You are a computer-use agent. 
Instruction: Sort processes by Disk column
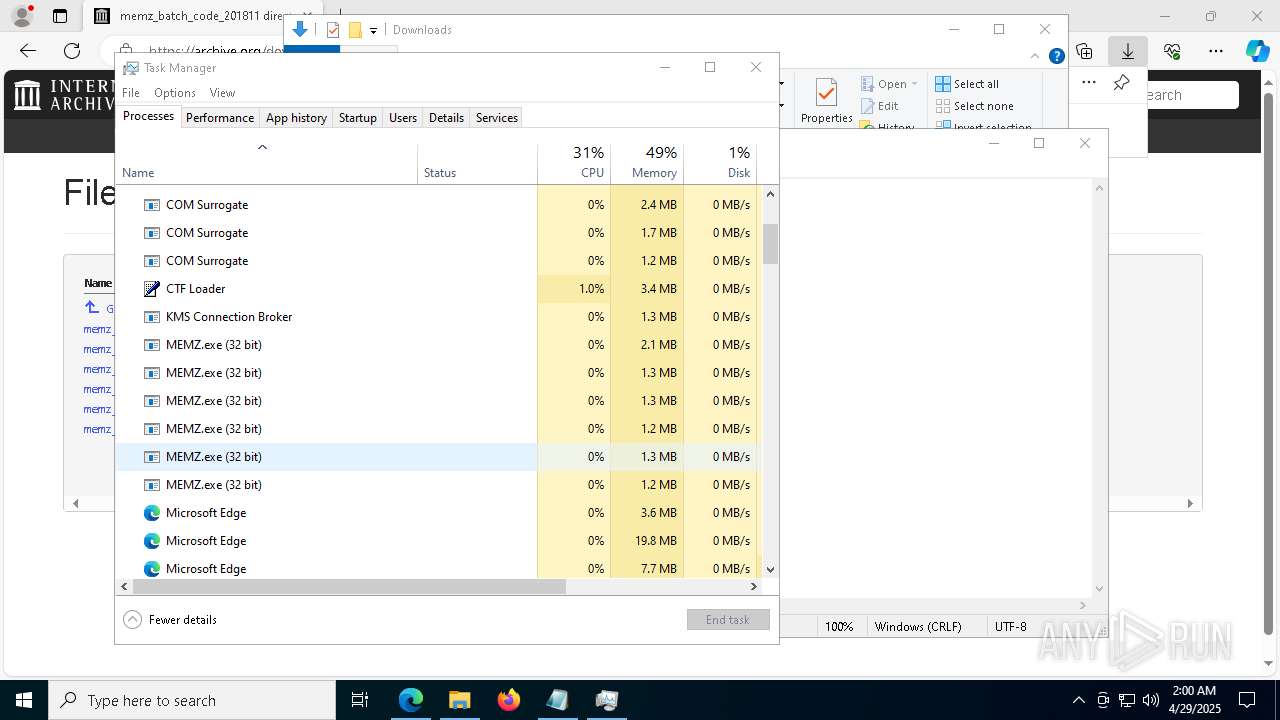(x=720, y=164)
